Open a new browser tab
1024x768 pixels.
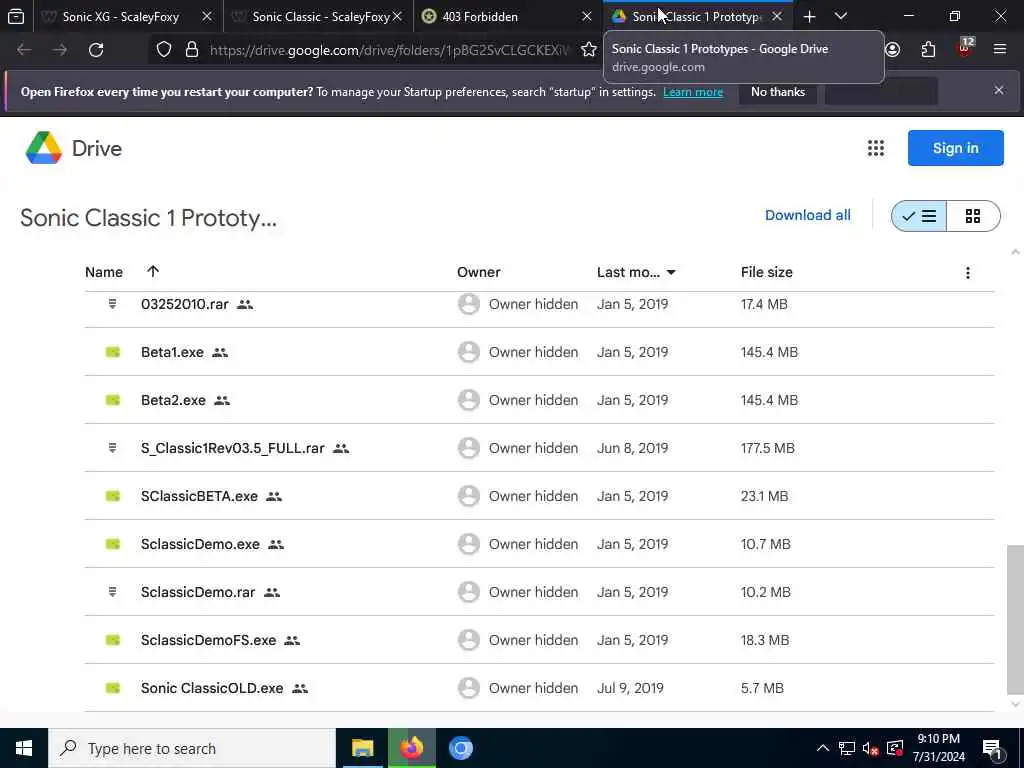click(809, 17)
